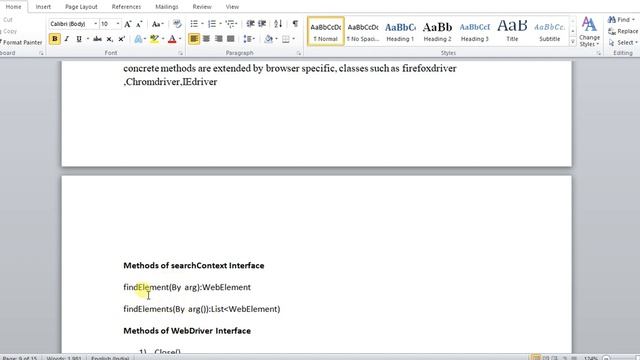Click Change Styles icon
Viewport: 640px width, 360px height.
[x=589, y=32]
